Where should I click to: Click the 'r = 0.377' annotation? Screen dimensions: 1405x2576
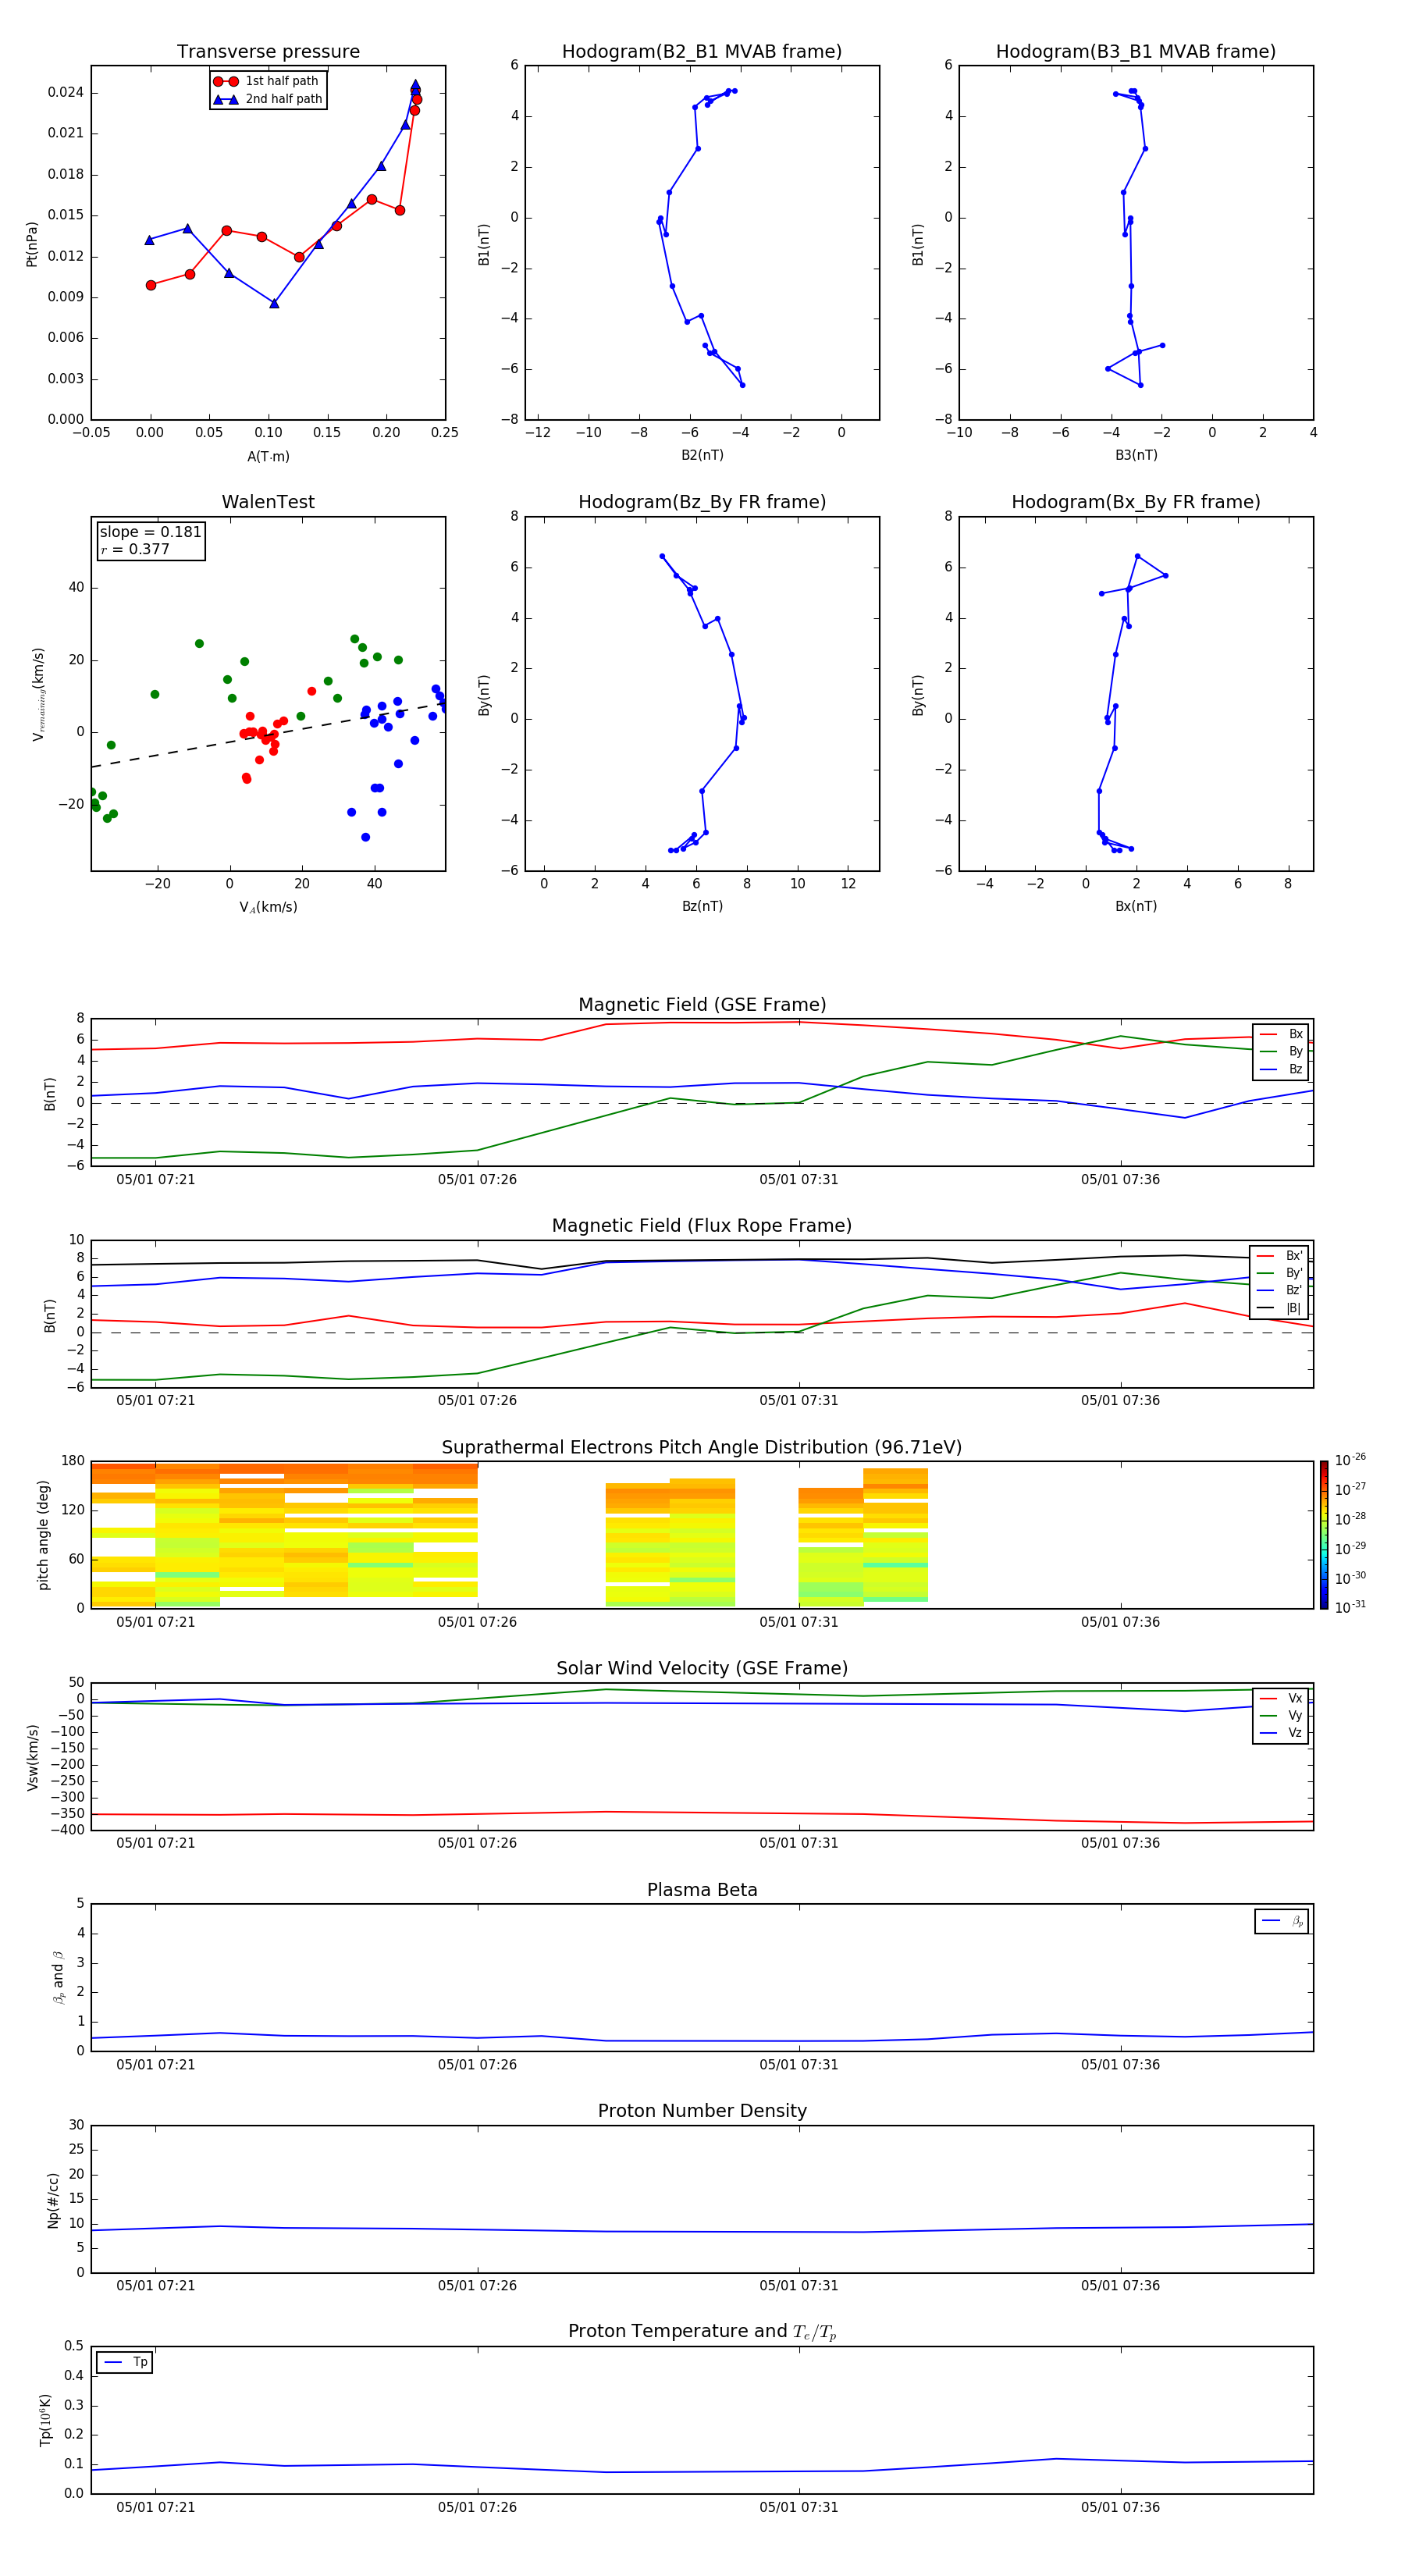click(135, 549)
